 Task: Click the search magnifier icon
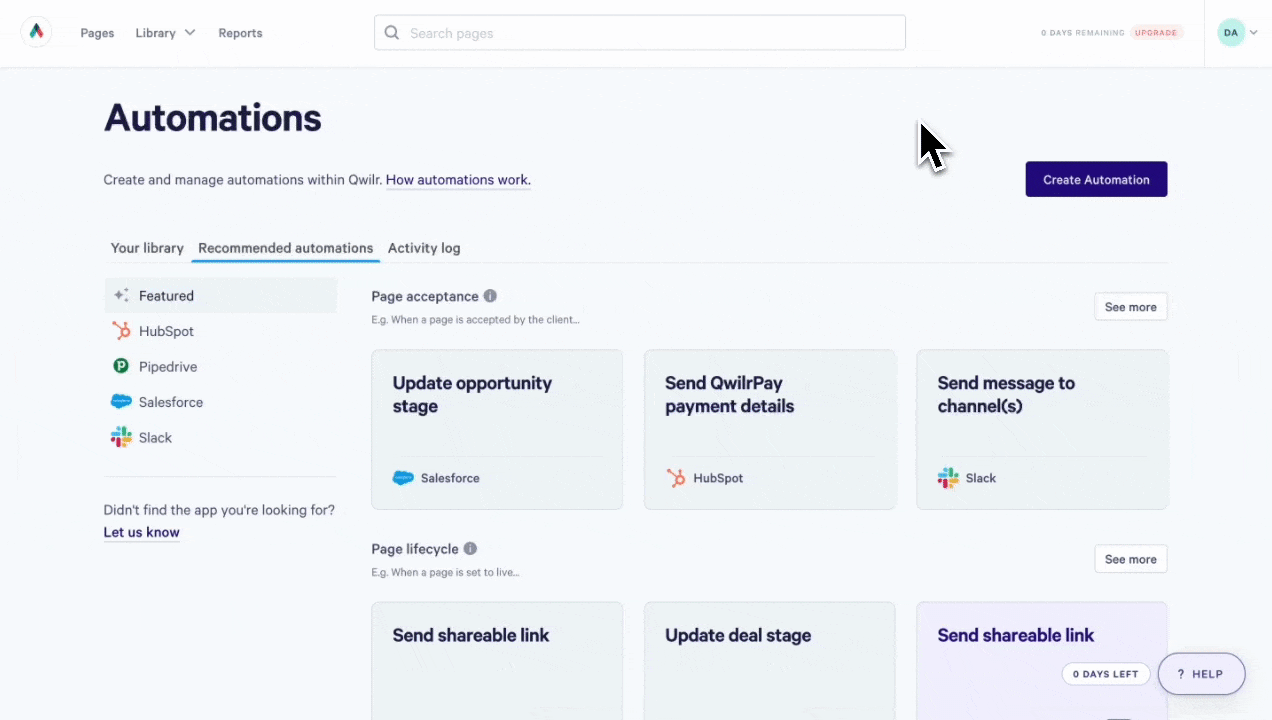coord(391,32)
